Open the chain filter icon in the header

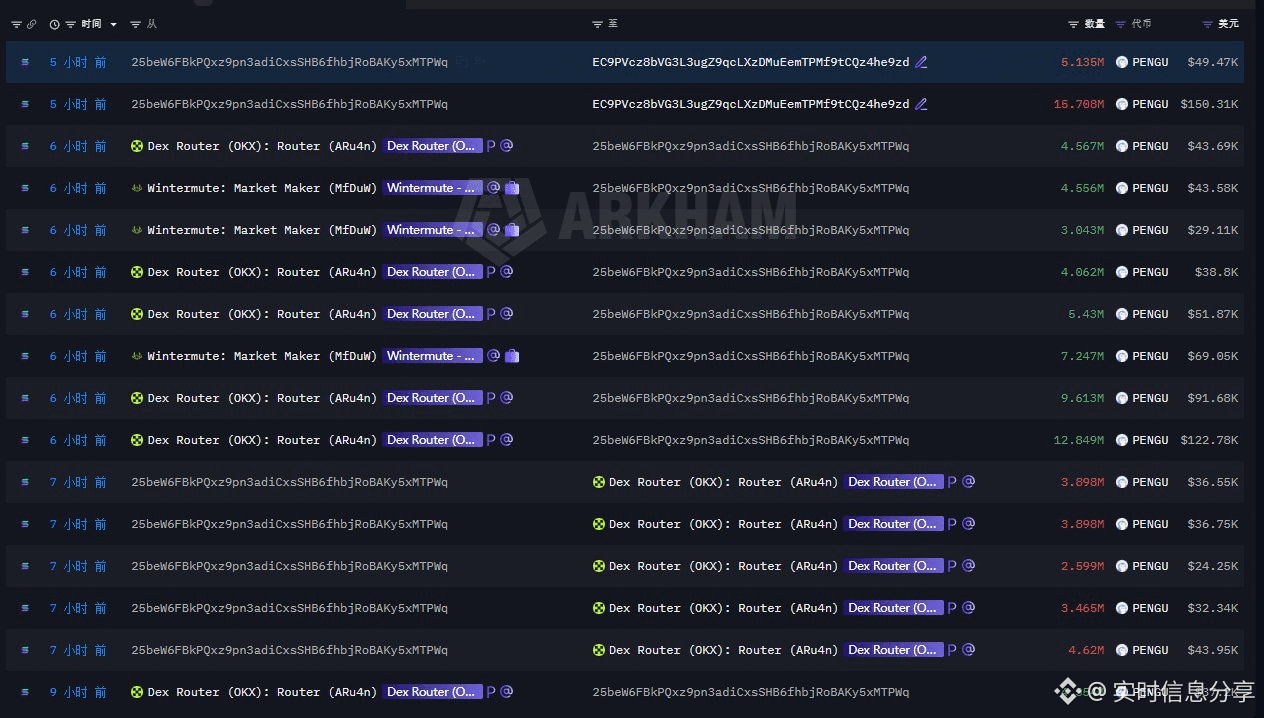(16, 24)
